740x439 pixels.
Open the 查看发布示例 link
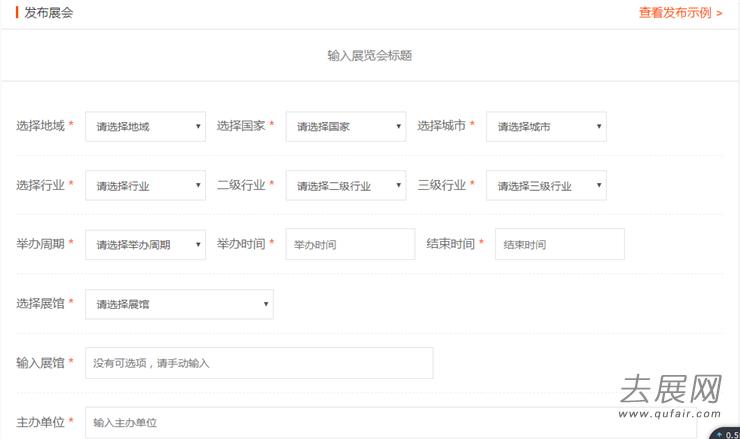(680, 13)
